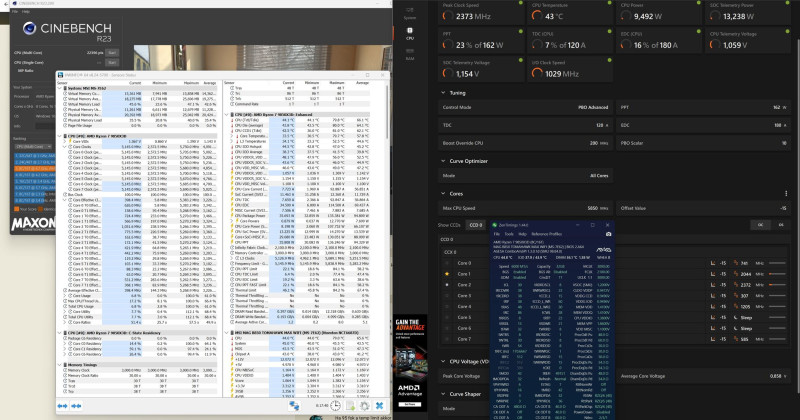Collapse the Curve Optimizer section
Screen dimensions: 800x420
tap(443, 161)
